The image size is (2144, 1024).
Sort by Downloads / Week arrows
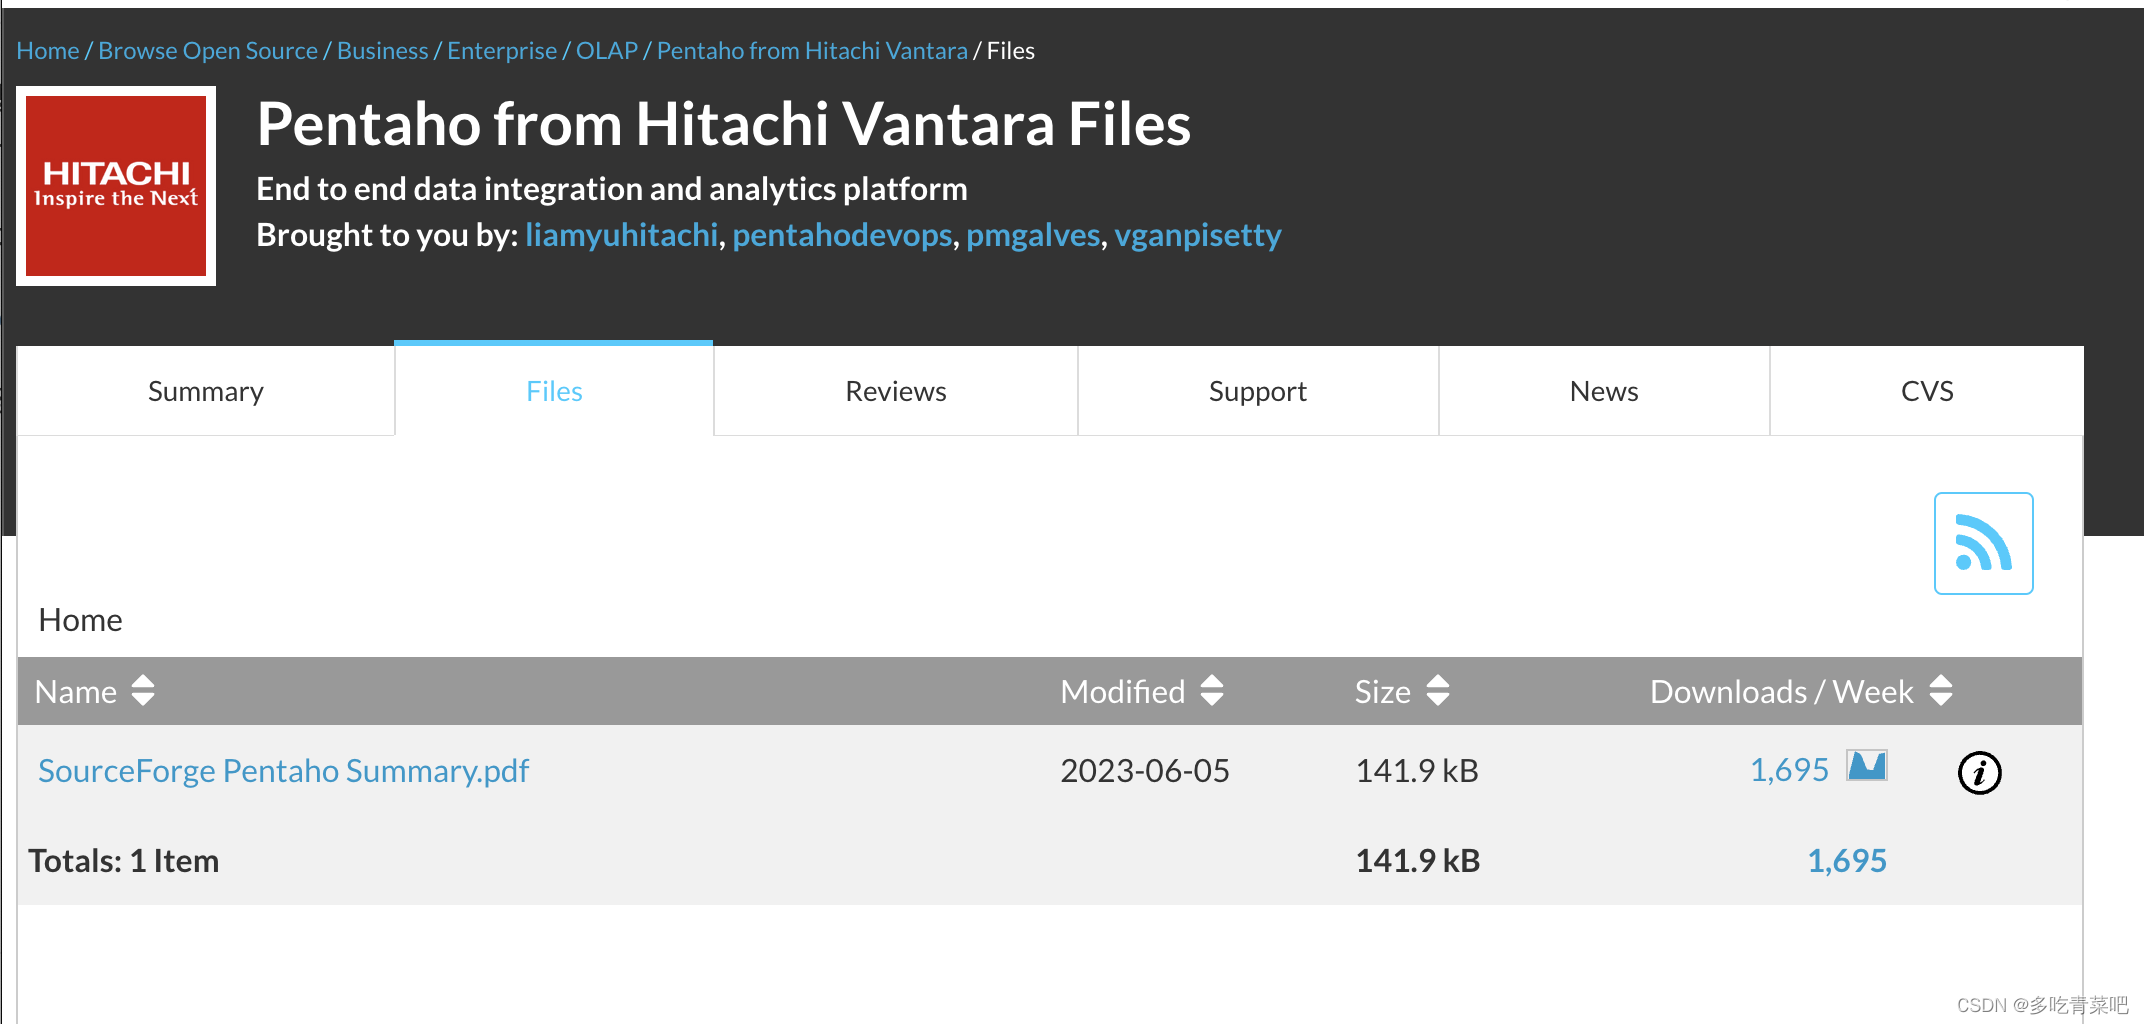click(x=1941, y=690)
